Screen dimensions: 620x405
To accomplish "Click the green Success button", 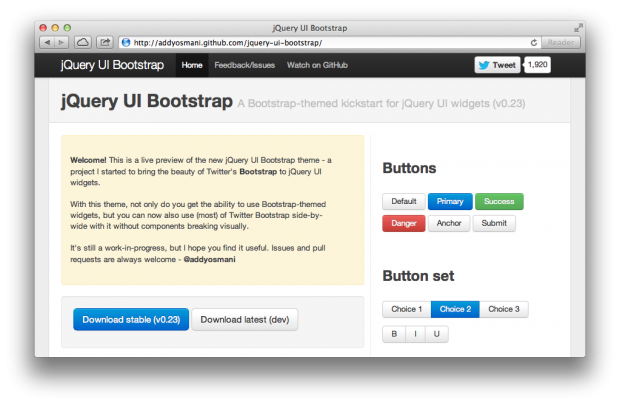I will [x=499, y=201].
